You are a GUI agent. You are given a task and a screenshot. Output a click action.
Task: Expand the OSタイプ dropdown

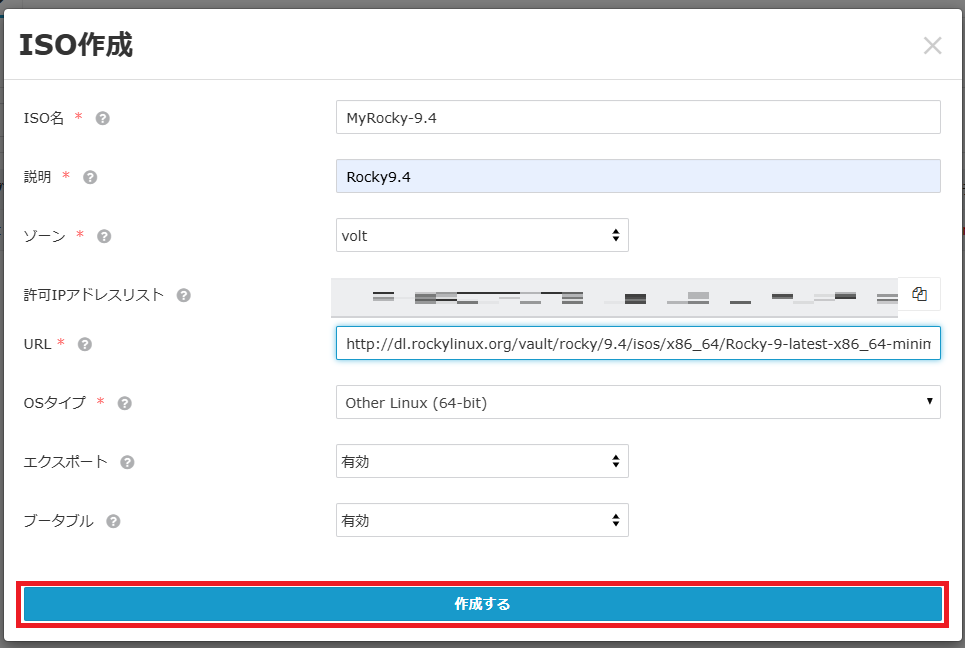tap(637, 403)
